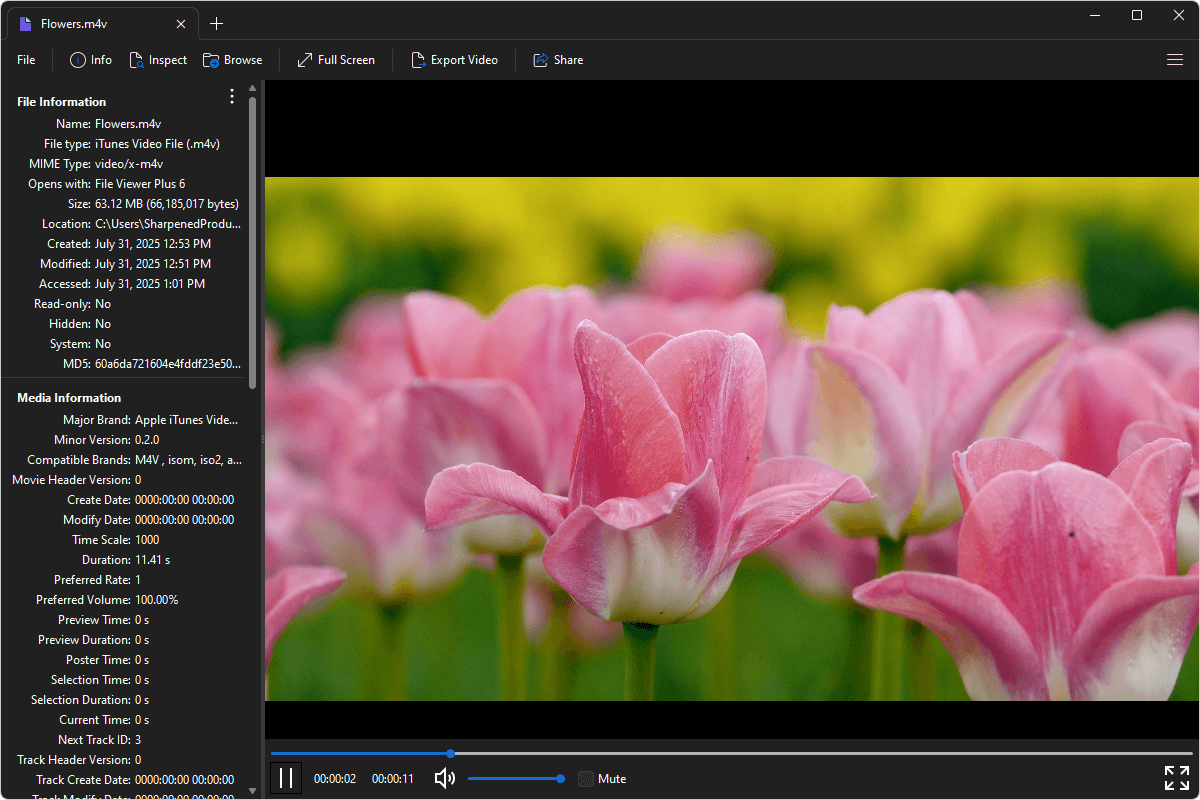Select the MD5 hash value
The image size is (1200, 800).
pyautogui.click(x=168, y=364)
